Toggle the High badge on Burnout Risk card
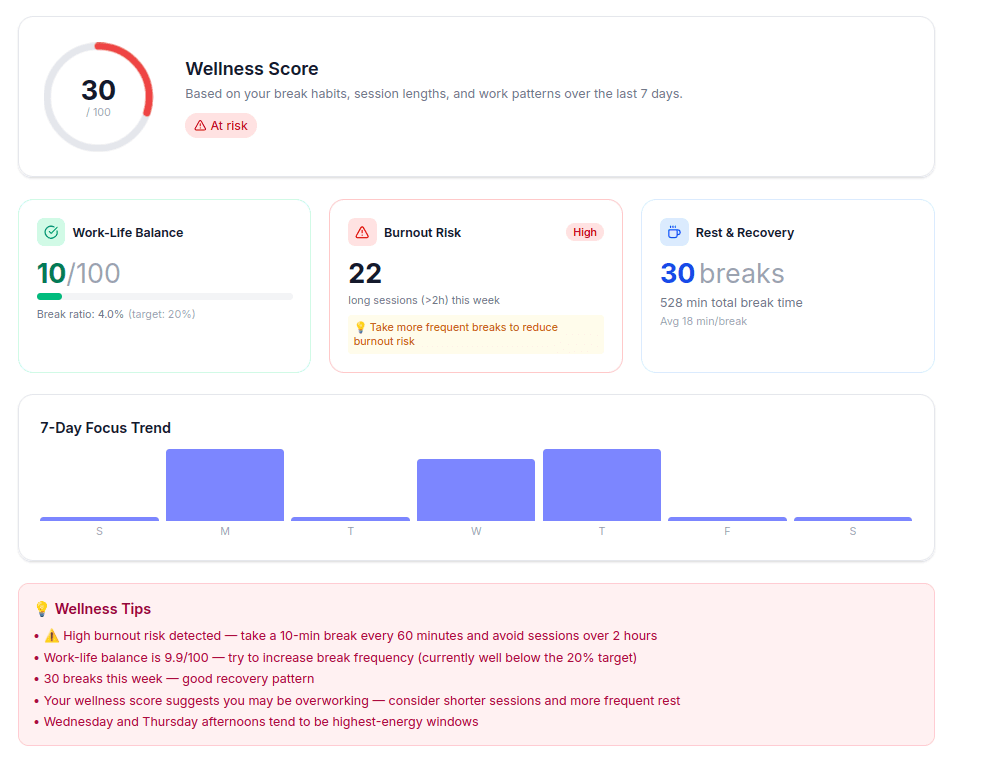 [584, 231]
